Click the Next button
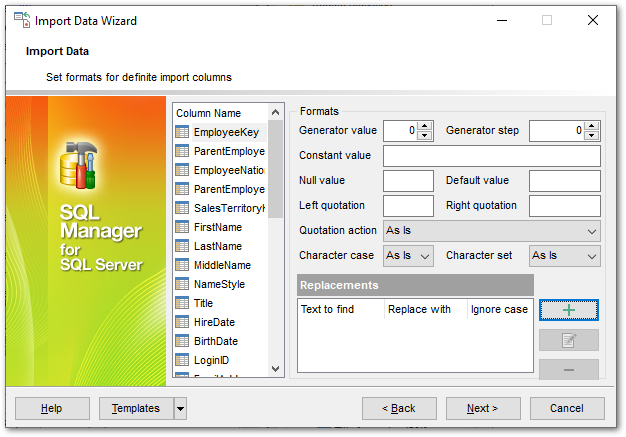Image resolution: width=626 pixels, height=437 pixels. tap(483, 408)
